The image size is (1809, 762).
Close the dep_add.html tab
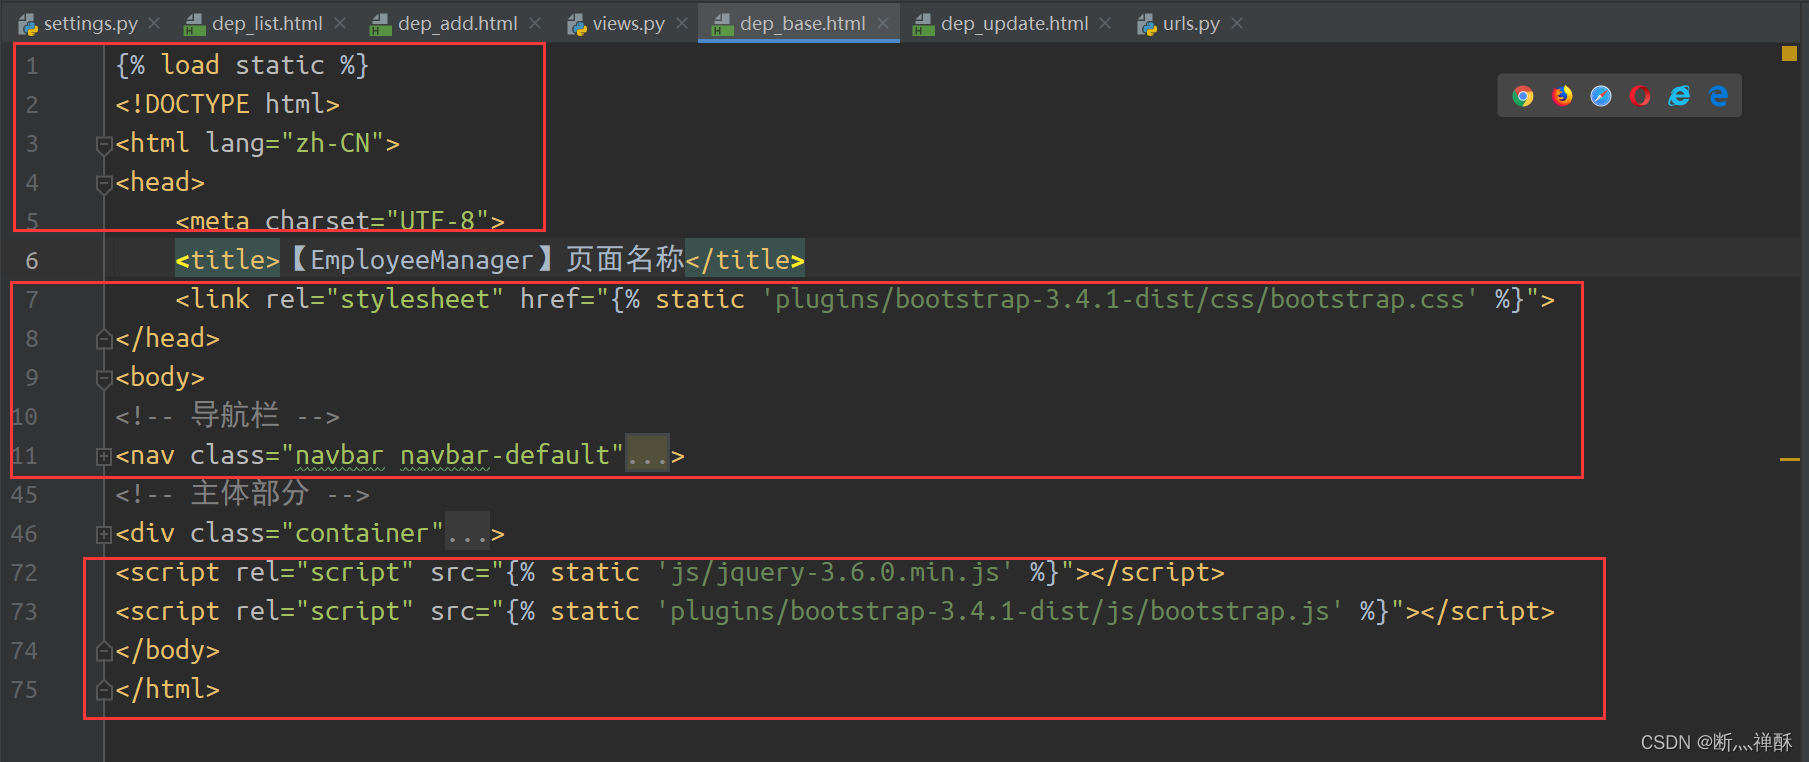[535, 23]
